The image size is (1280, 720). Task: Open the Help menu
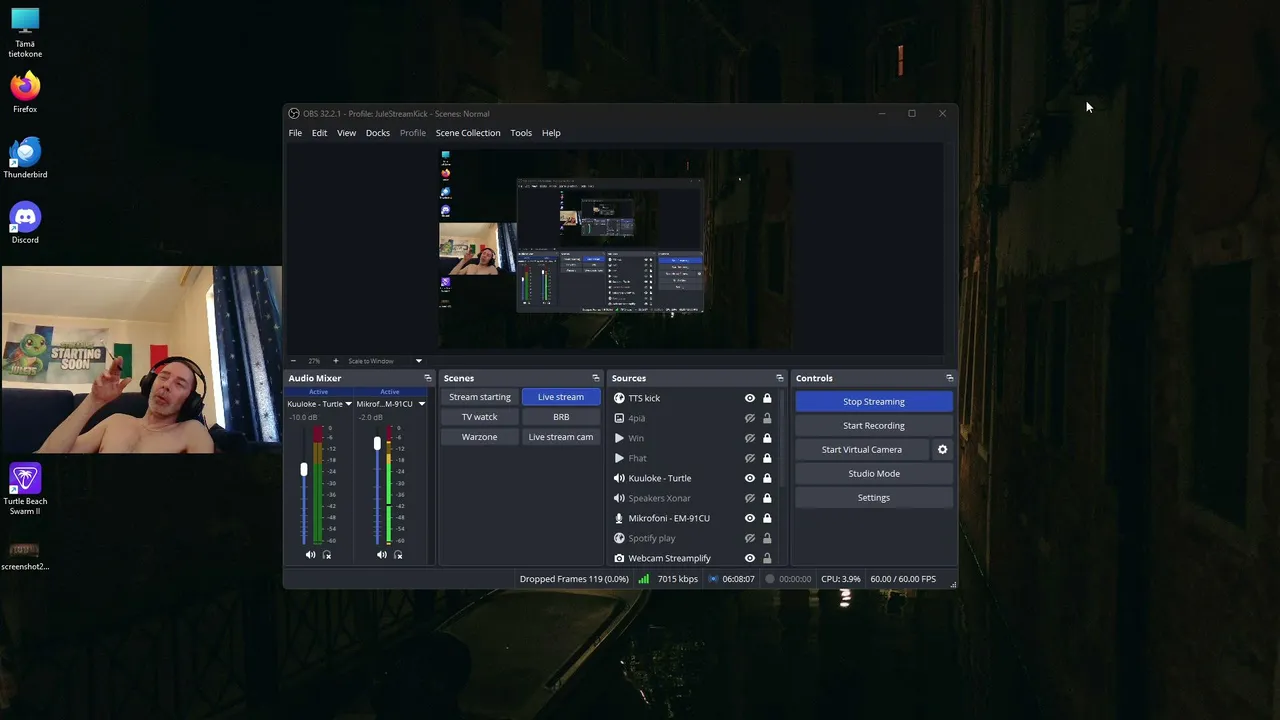(551, 133)
